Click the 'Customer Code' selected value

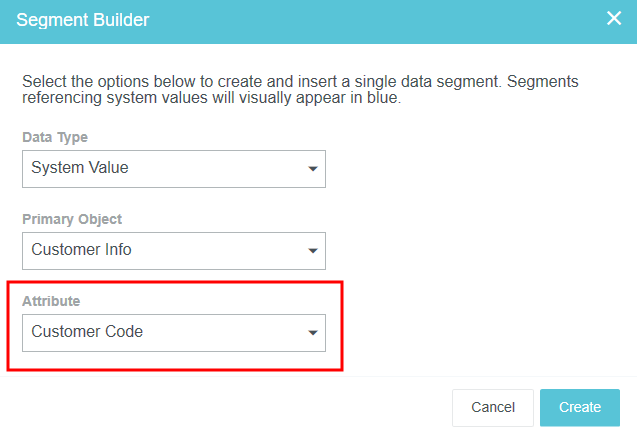pyautogui.click(x=87, y=332)
